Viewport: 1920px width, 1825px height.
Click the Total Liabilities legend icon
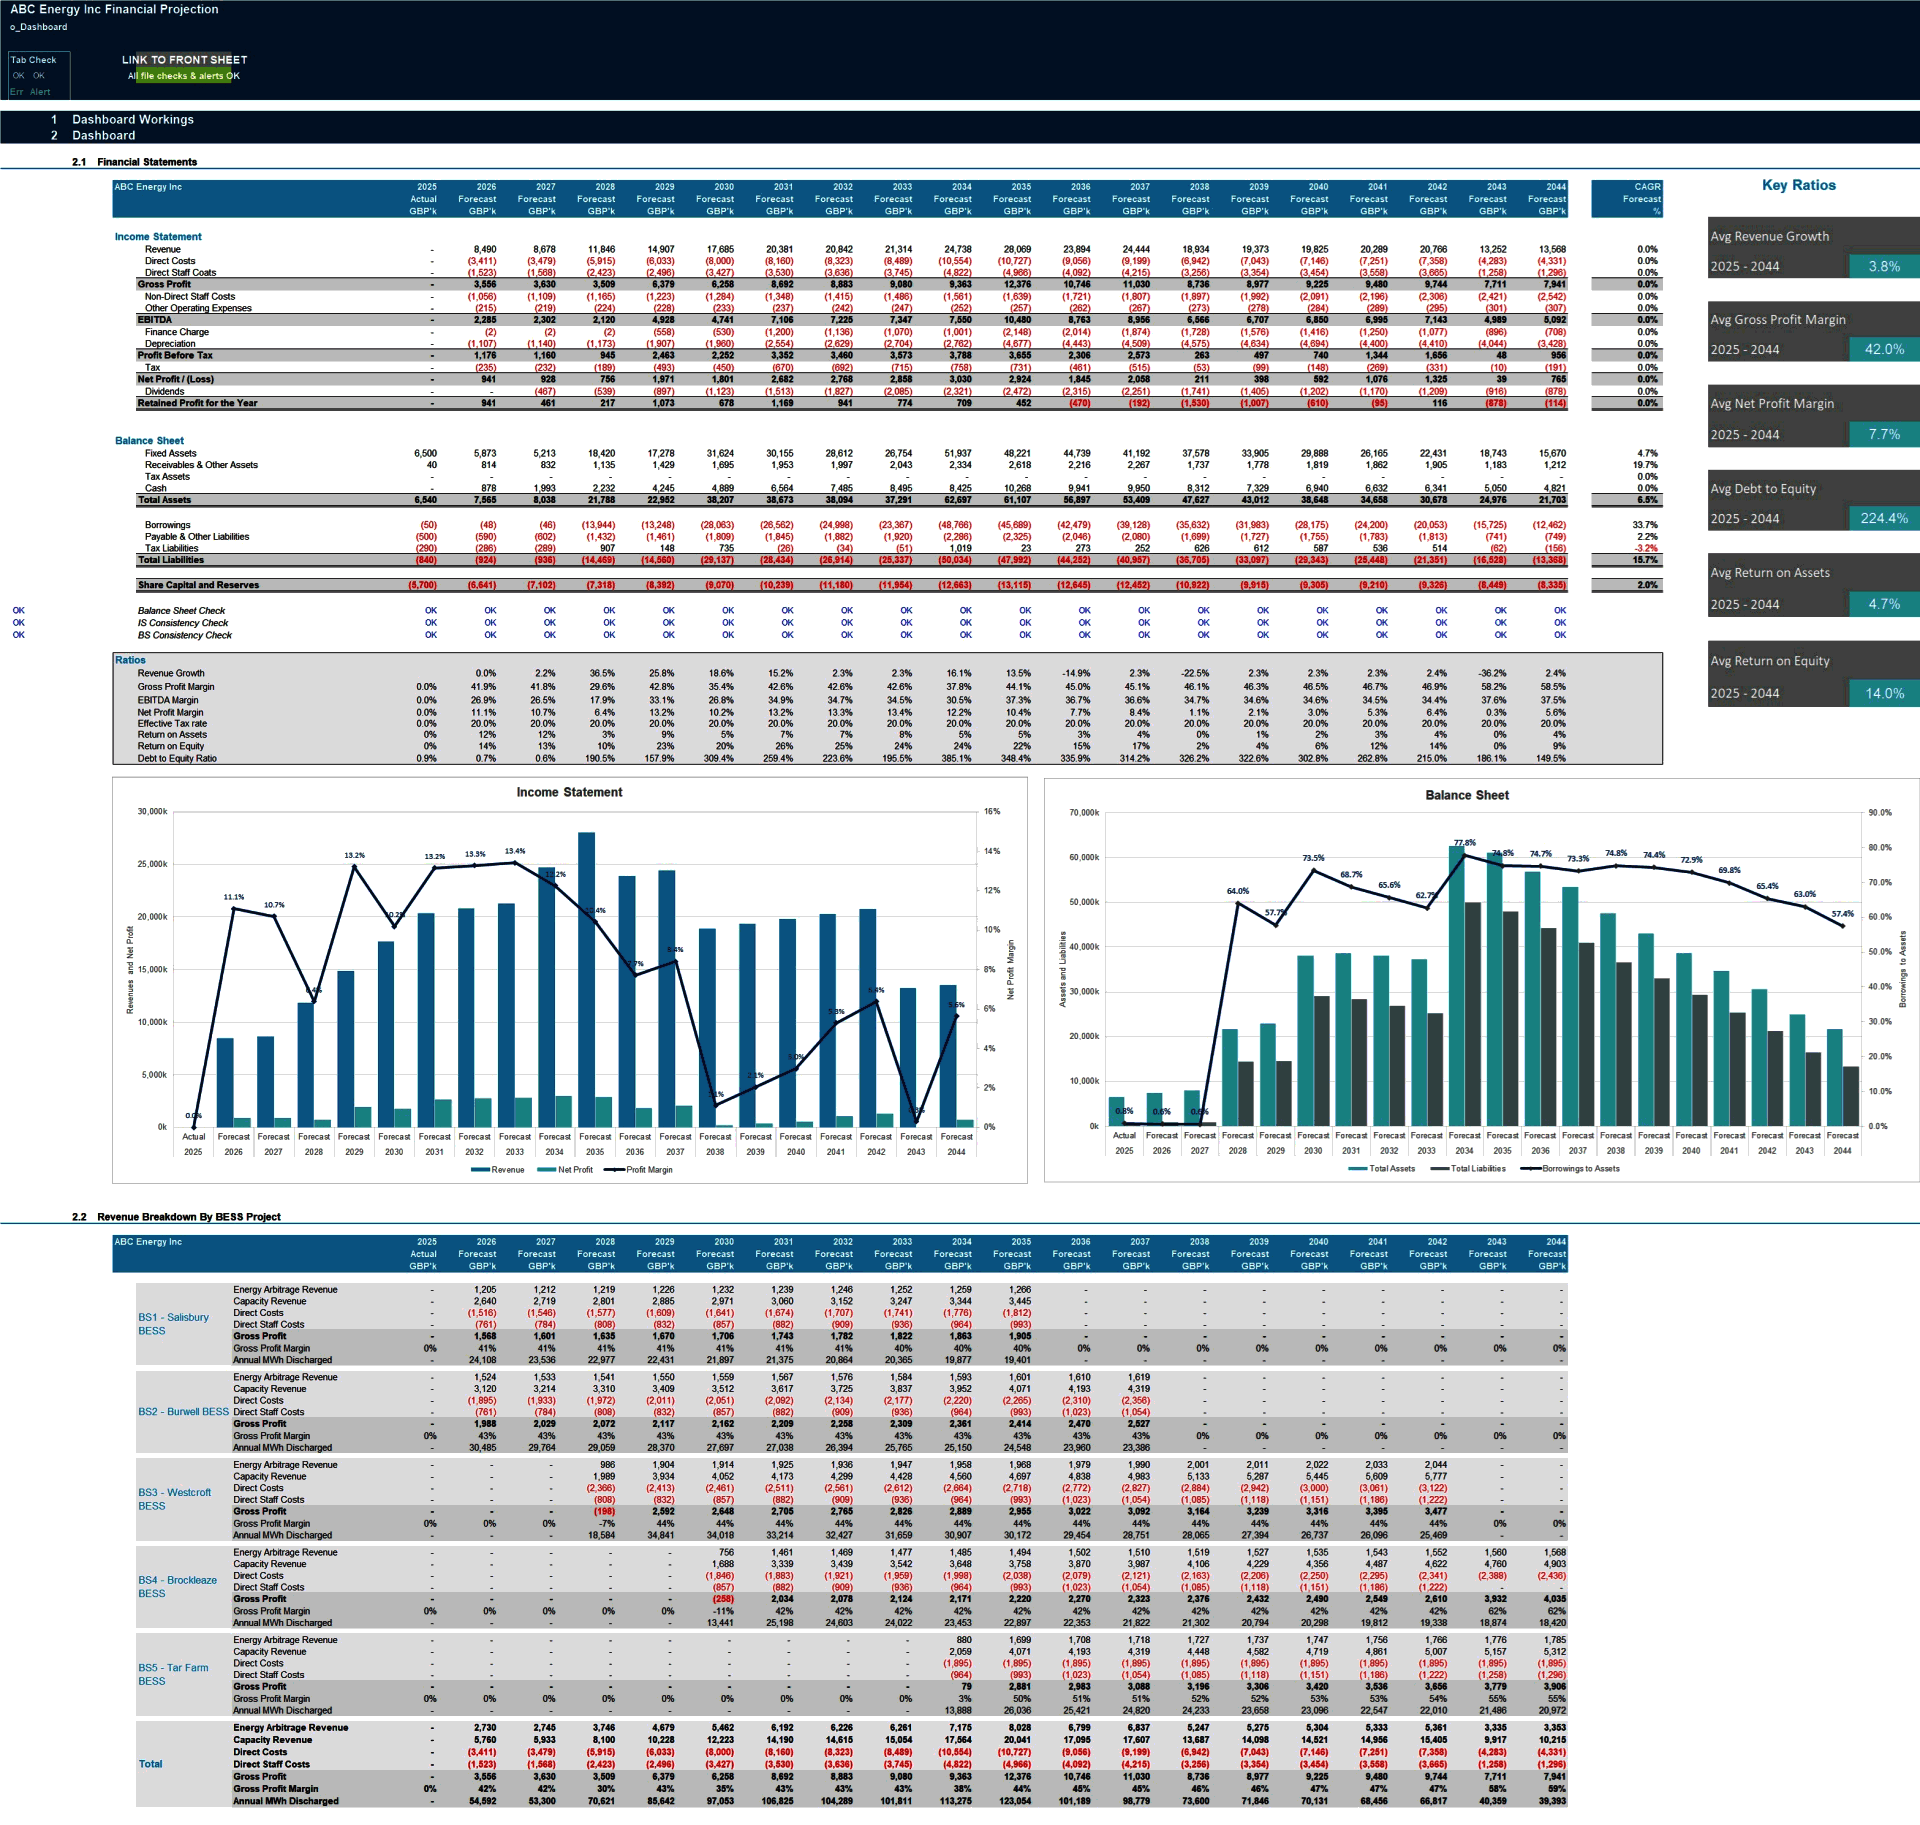click(x=1439, y=1168)
